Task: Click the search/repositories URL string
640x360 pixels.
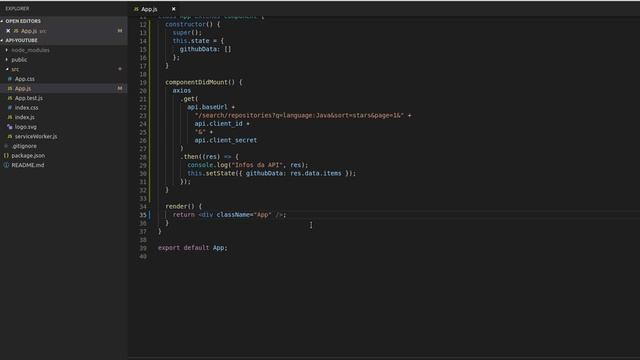Action: coord(299,115)
